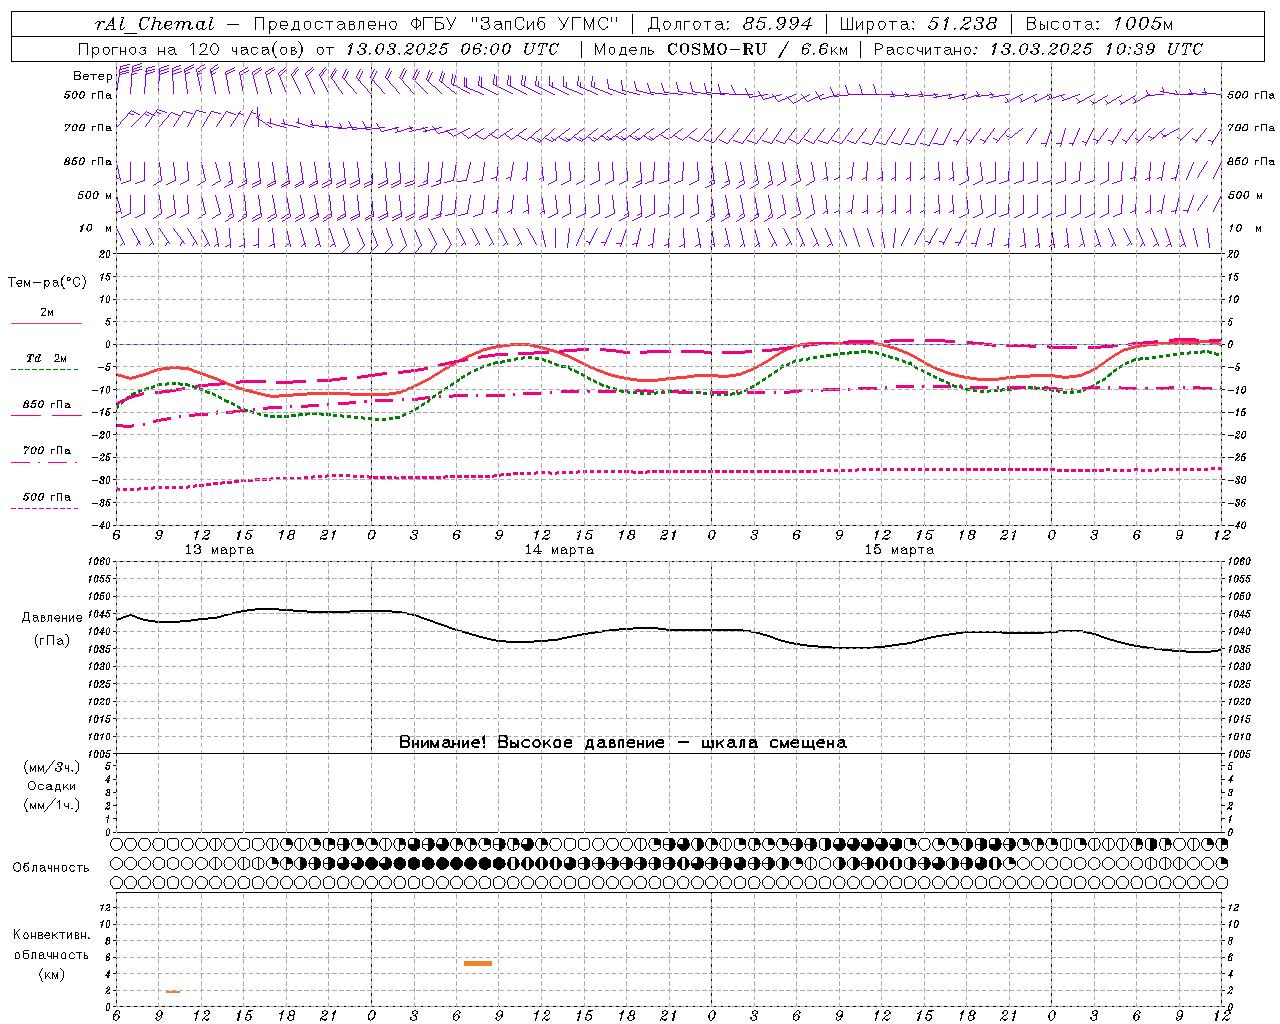Select forecast start 13.03.2025 06:00 UTC
The image size is (1280, 1024).
[451, 49]
